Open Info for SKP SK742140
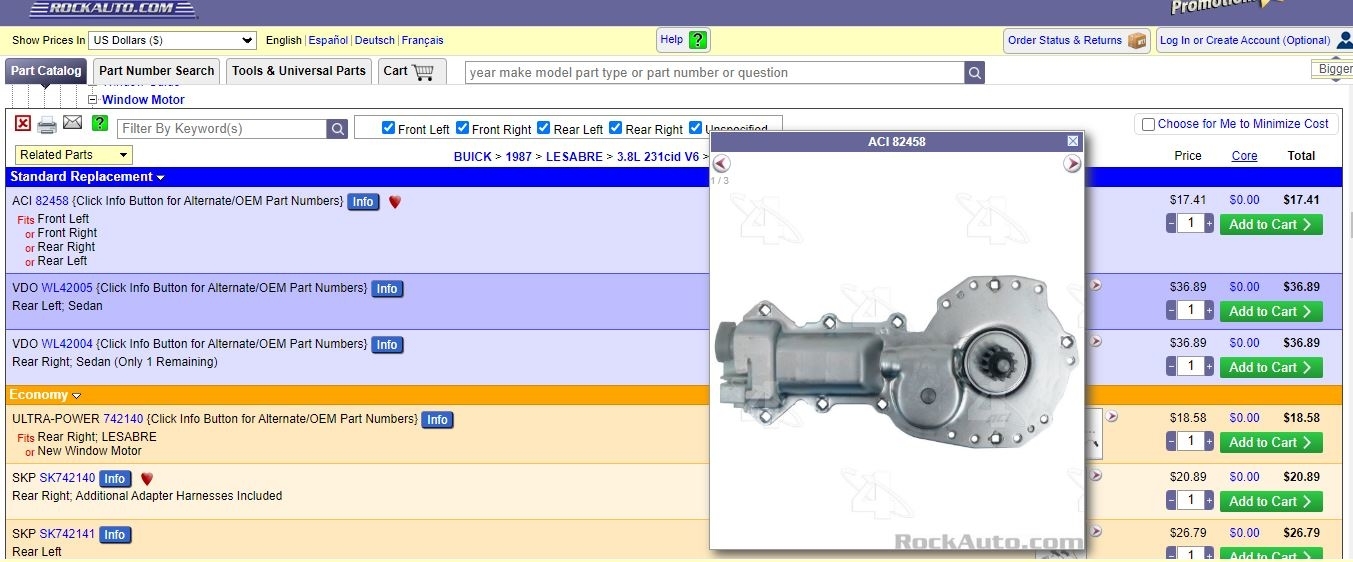Screen dimensions: 1353x562 point(115,479)
